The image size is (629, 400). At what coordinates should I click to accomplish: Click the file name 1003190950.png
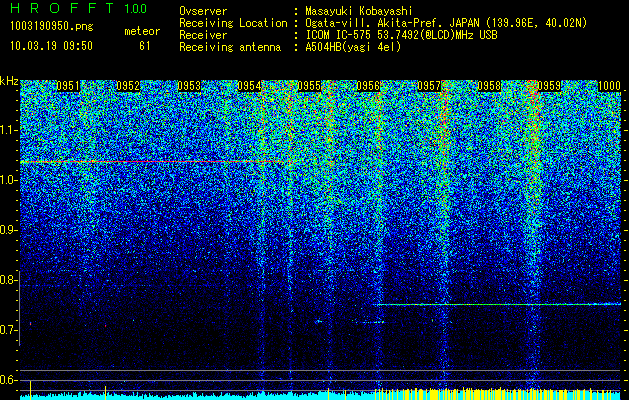[52, 26]
